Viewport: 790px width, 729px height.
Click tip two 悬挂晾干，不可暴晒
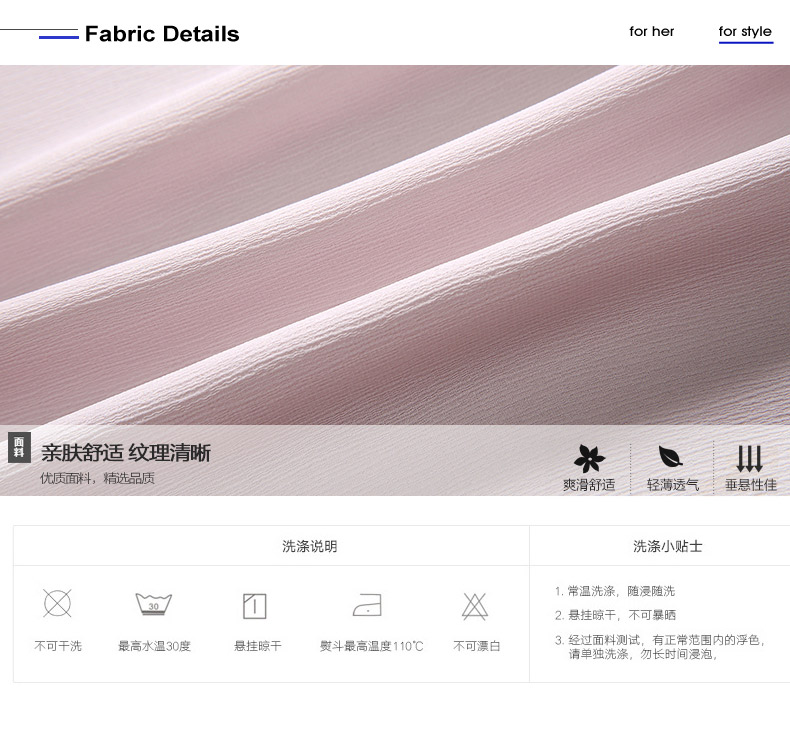click(621, 615)
